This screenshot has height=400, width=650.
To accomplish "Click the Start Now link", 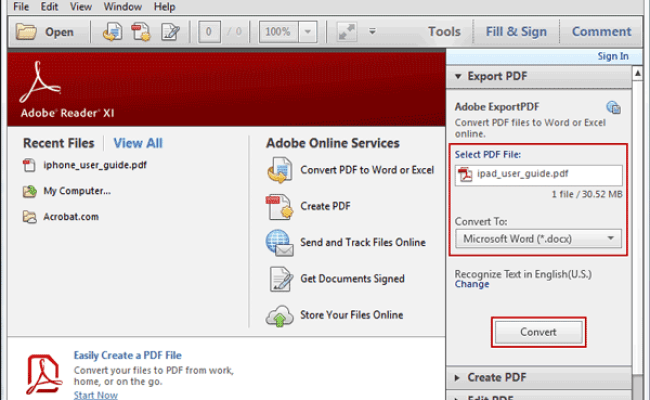I will [96, 395].
